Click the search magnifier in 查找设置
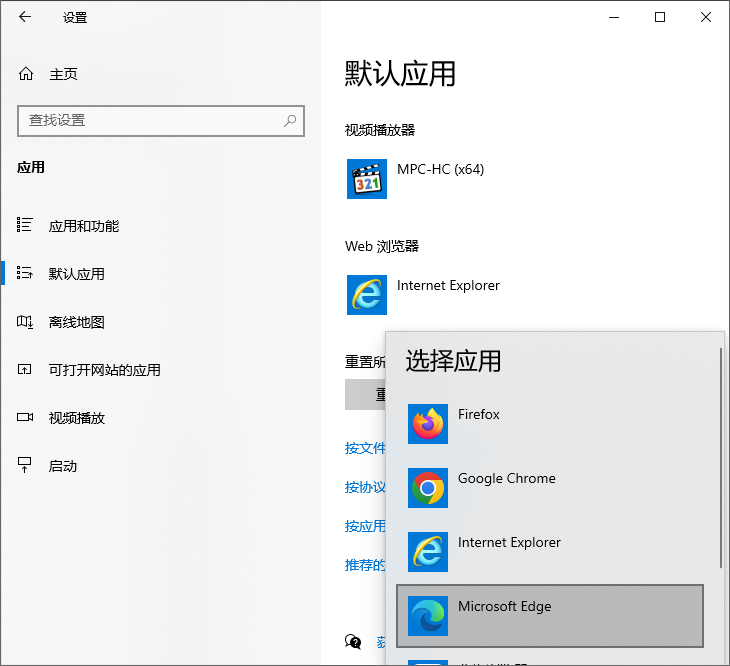This screenshot has width=730, height=666. (x=290, y=121)
